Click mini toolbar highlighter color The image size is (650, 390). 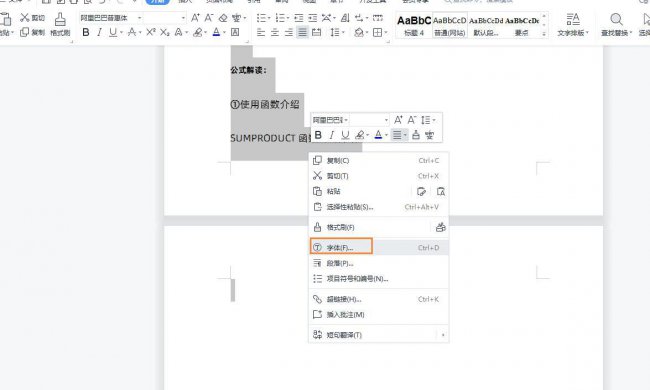pos(360,135)
